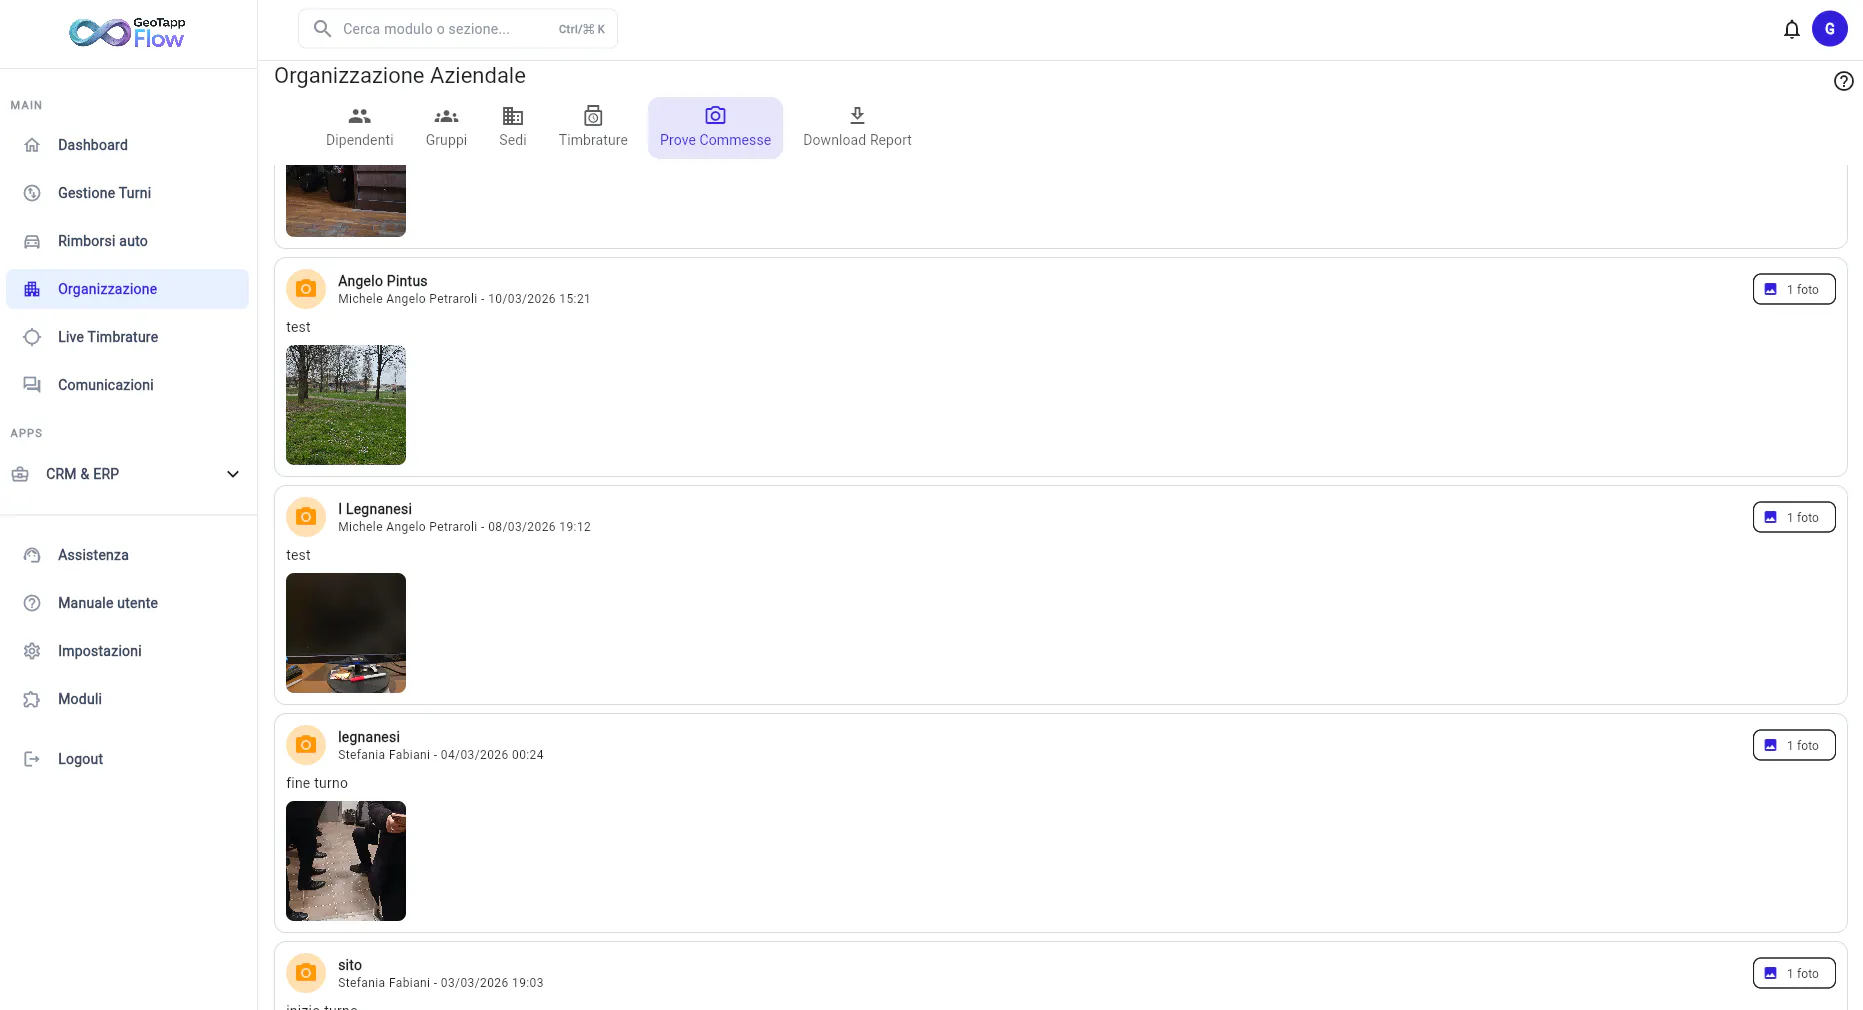Click the Gestione Turni clock icon
The height and width of the screenshot is (1010, 1863).
[32, 193]
